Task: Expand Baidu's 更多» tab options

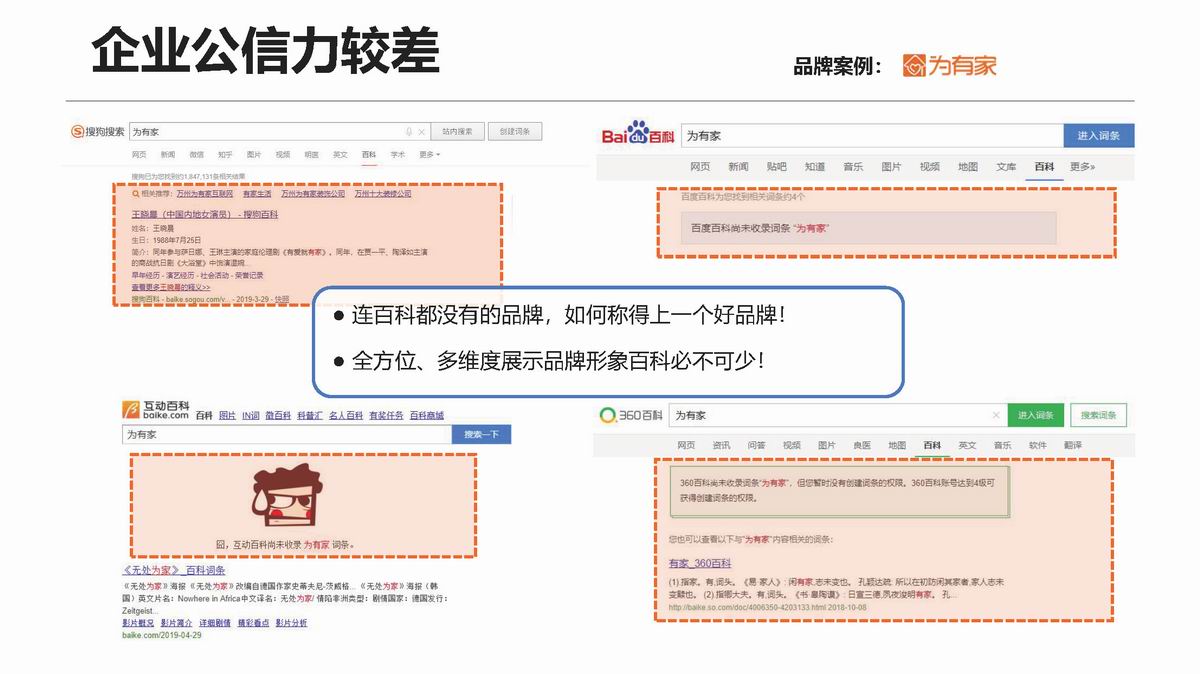Action: (x=1082, y=167)
